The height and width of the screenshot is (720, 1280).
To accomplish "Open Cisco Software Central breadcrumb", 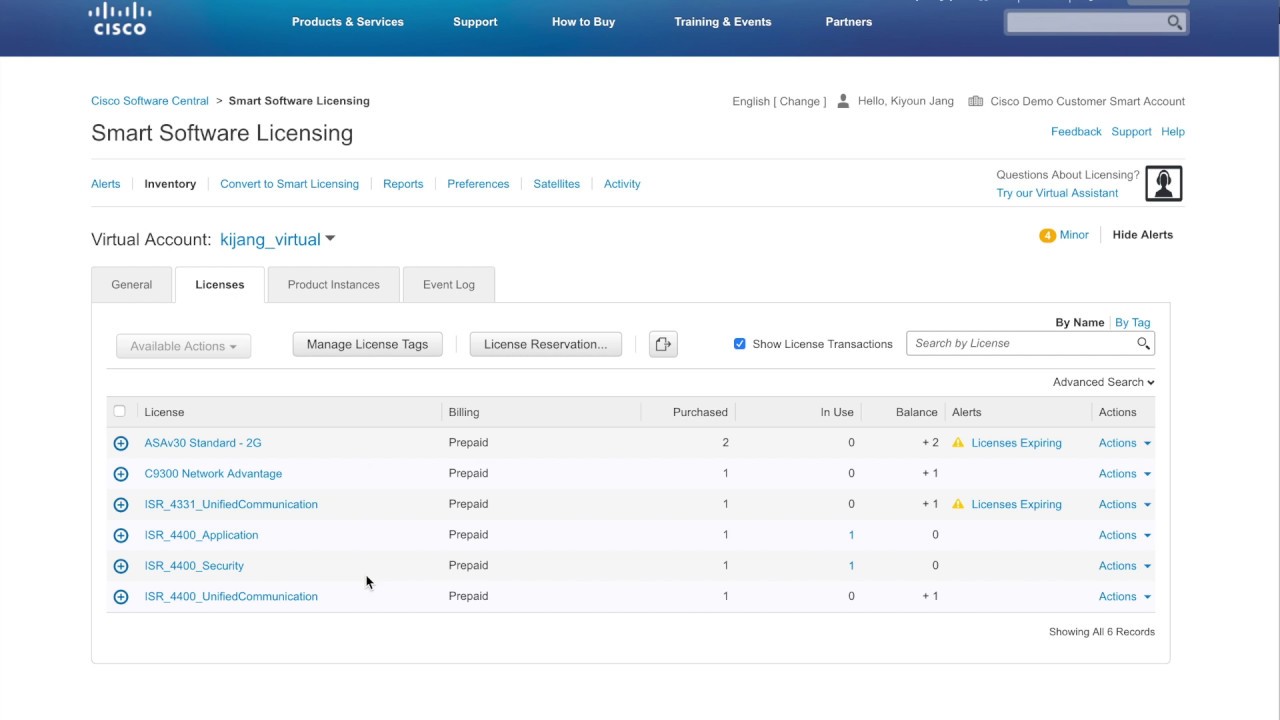I will point(150,101).
